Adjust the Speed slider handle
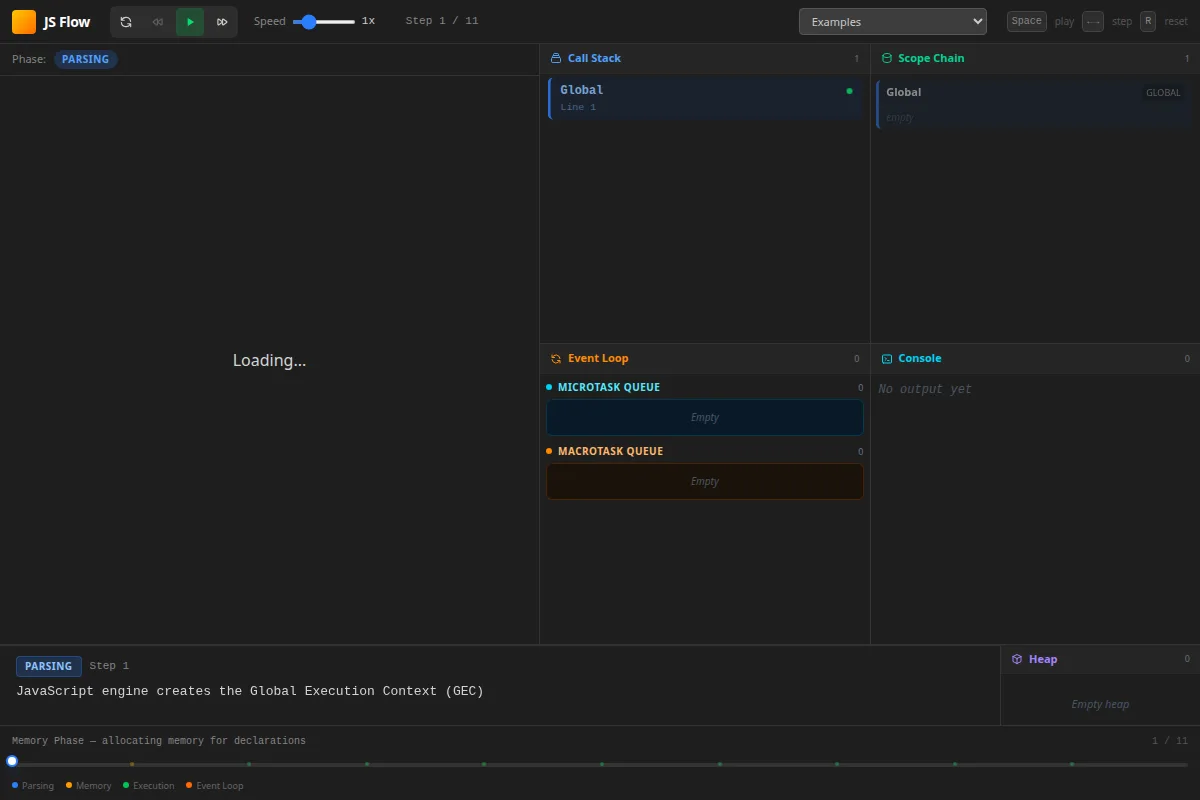Viewport: 1200px width, 800px height. coord(309,22)
